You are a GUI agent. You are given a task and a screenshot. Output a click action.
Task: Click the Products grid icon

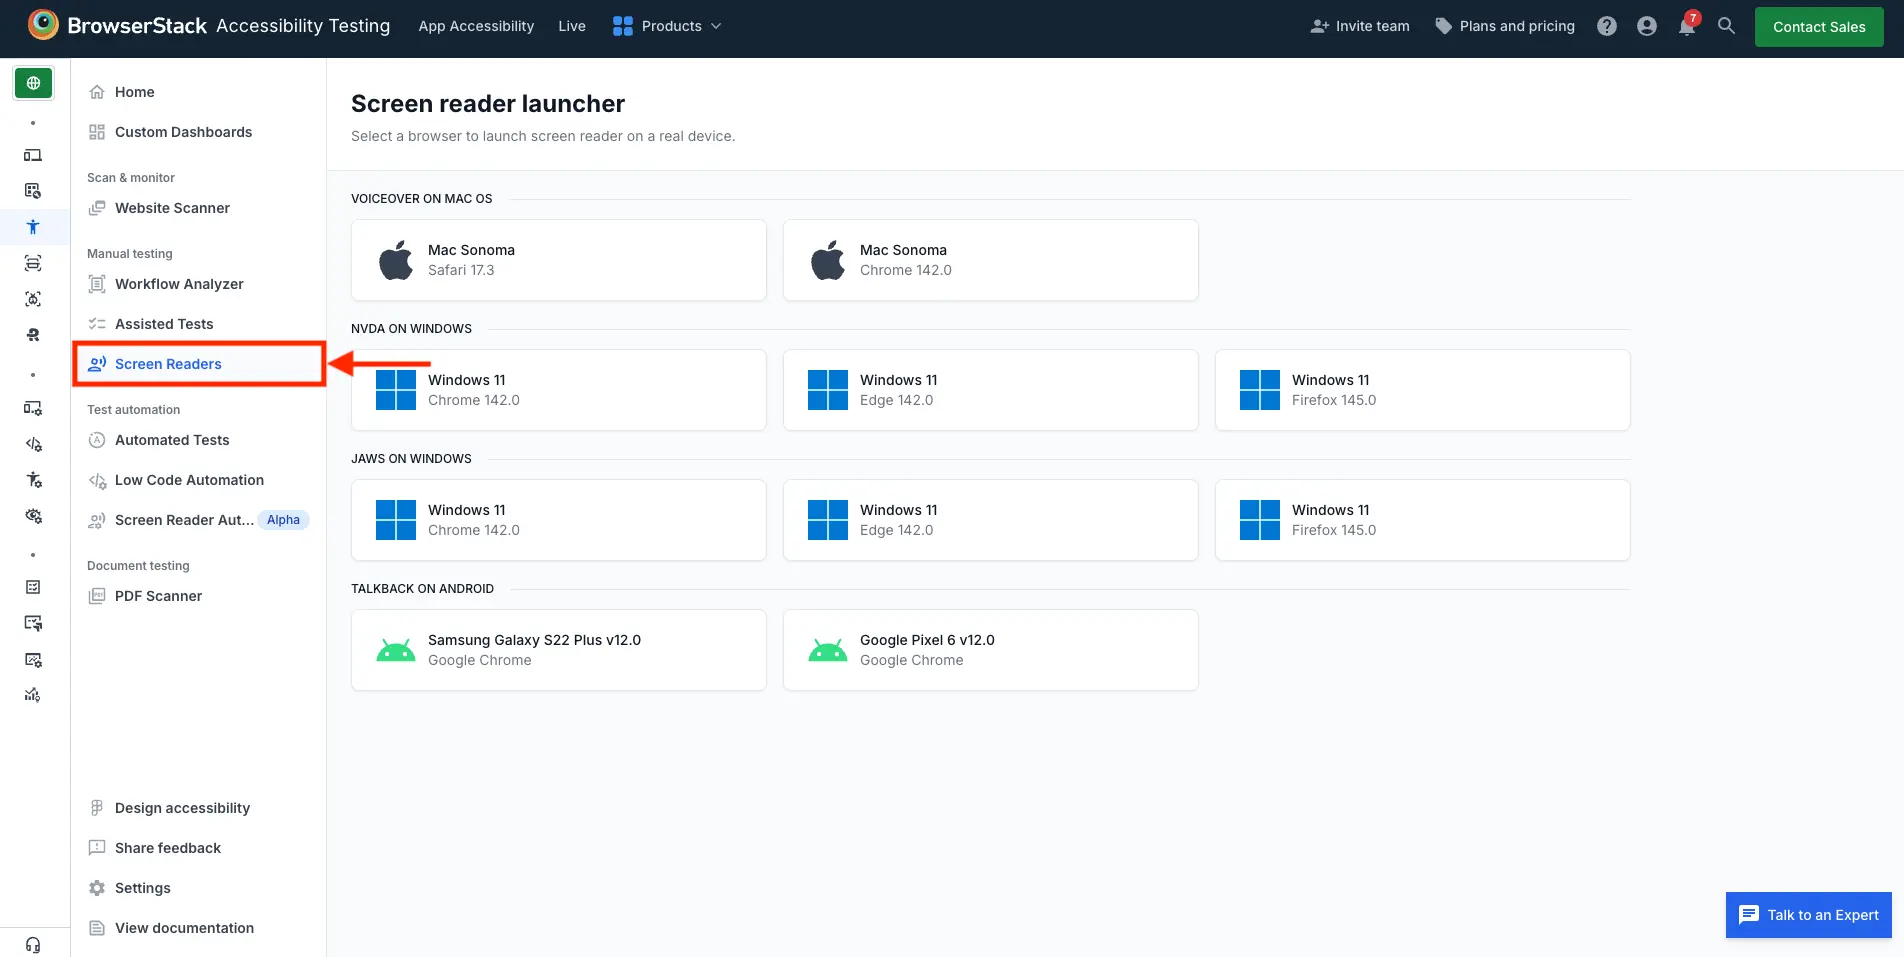[621, 26]
